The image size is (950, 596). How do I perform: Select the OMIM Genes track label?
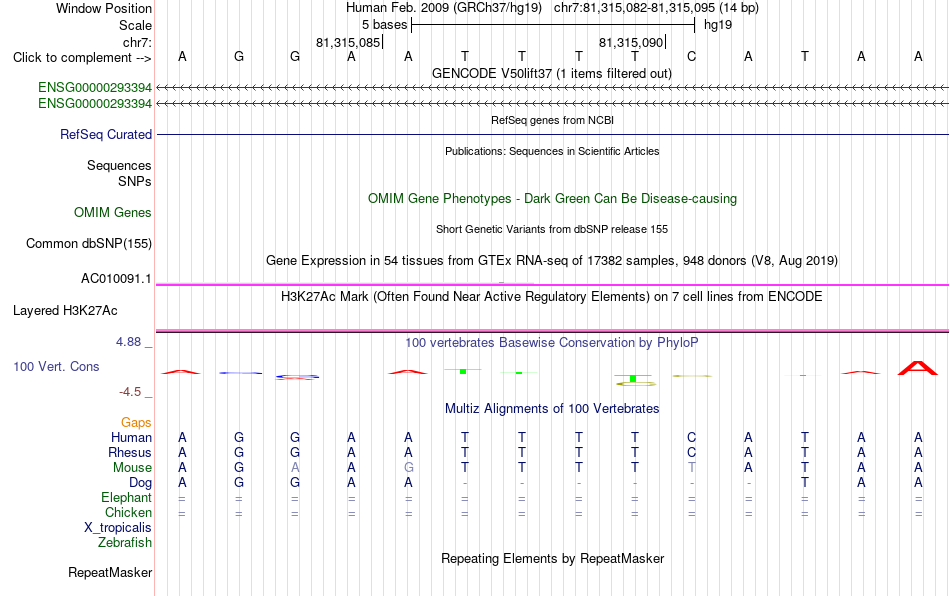pyautogui.click(x=113, y=213)
